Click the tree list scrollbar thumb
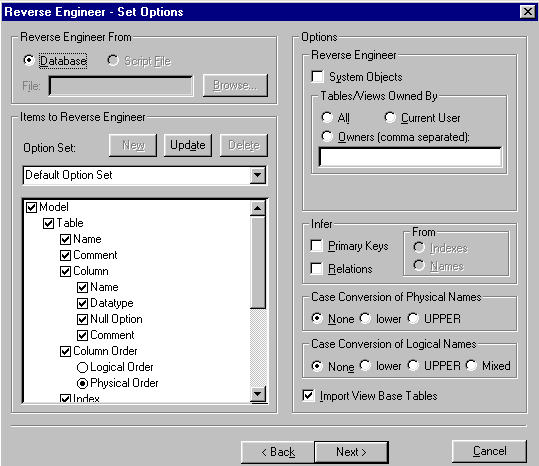 tap(257, 262)
